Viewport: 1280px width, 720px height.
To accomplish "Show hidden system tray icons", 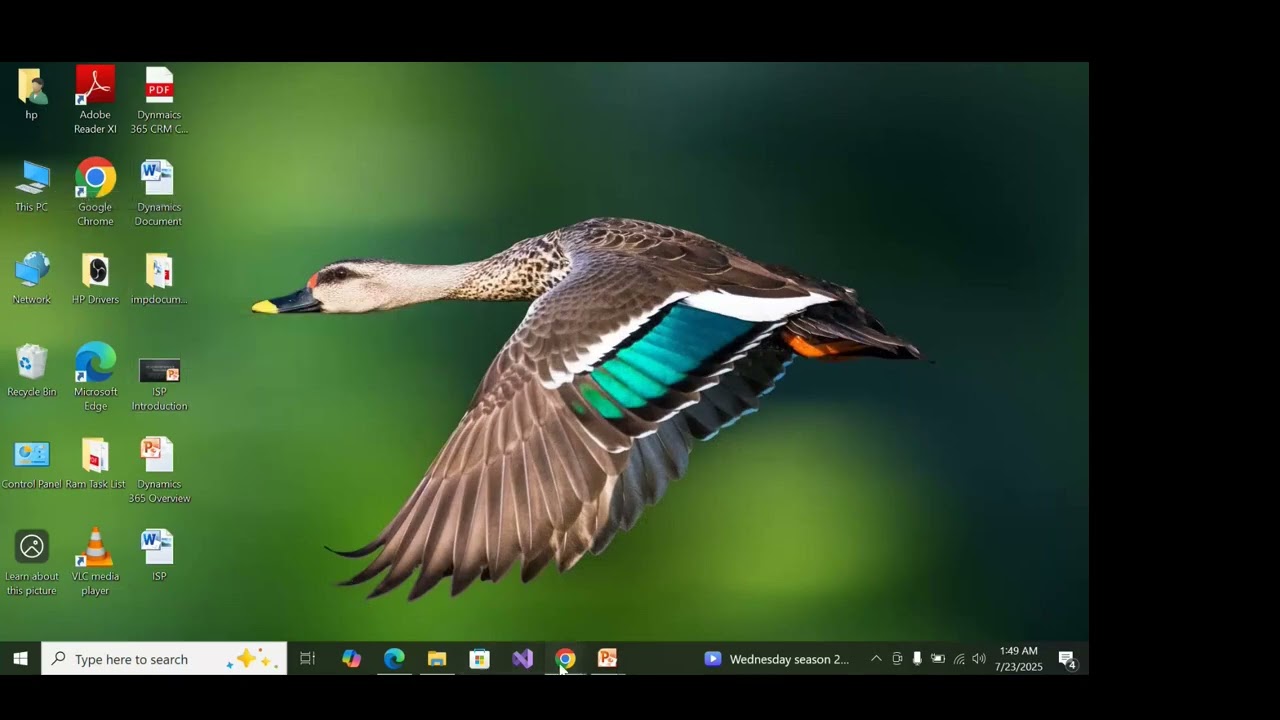I will [876, 659].
